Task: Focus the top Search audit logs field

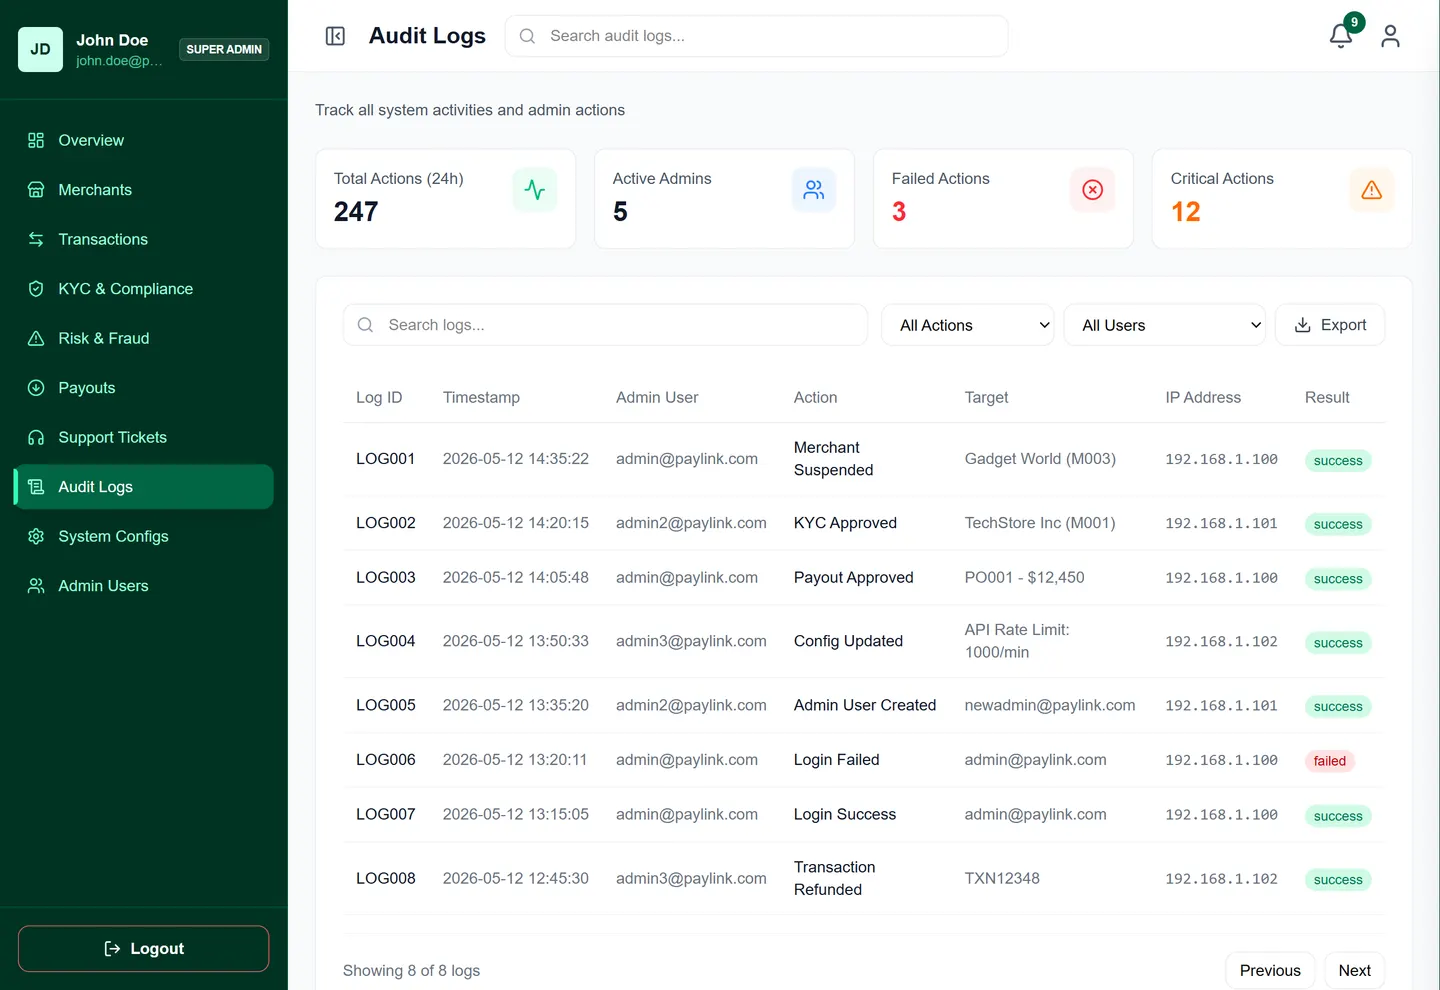Action: point(757,36)
